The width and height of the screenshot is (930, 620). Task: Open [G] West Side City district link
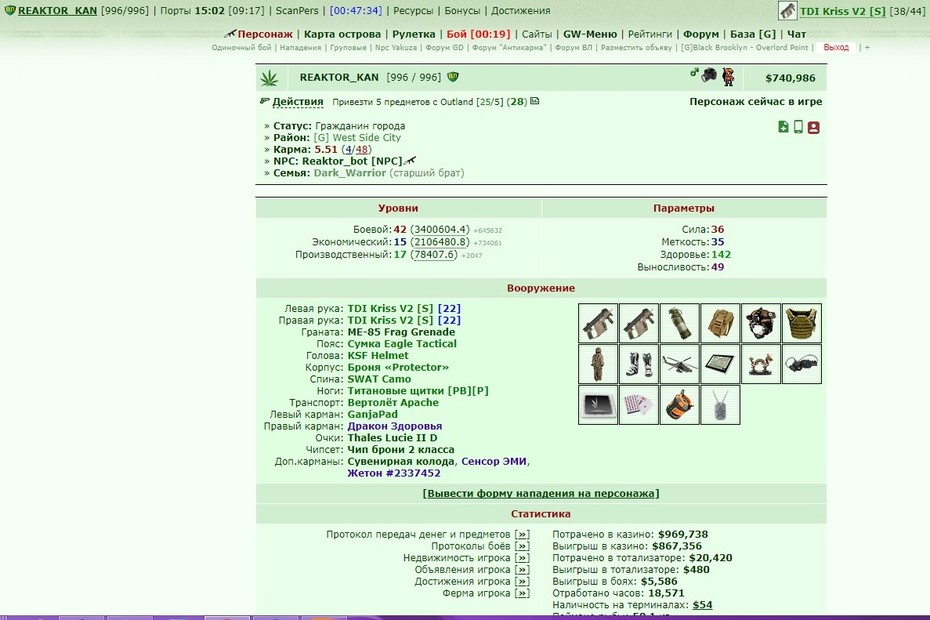click(357, 138)
